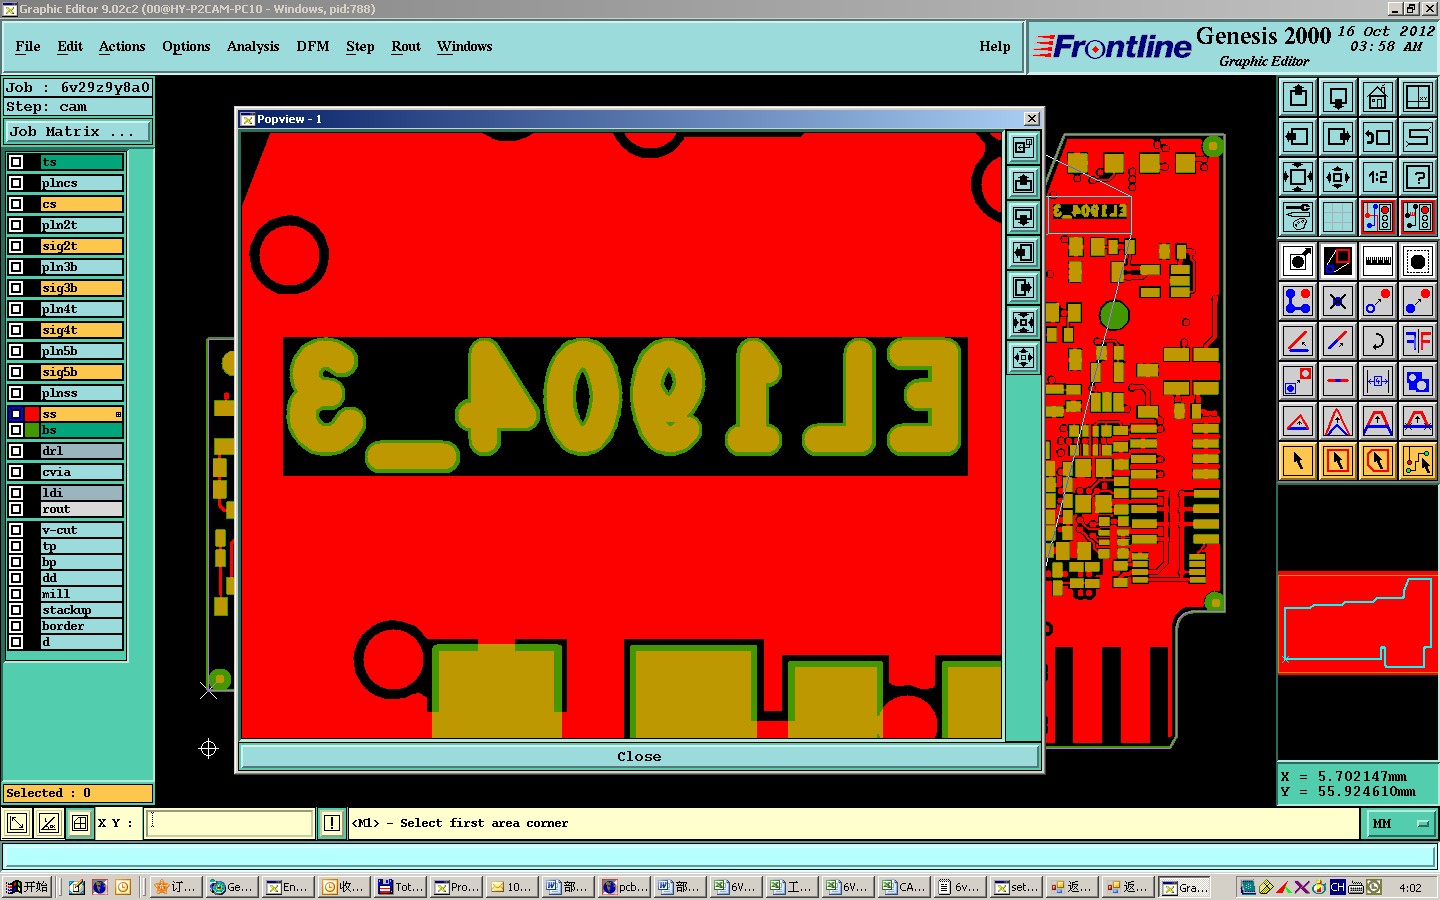Image resolution: width=1440 pixels, height=900 pixels.
Task: Click the delete feature X icon
Action: coord(1338,301)
